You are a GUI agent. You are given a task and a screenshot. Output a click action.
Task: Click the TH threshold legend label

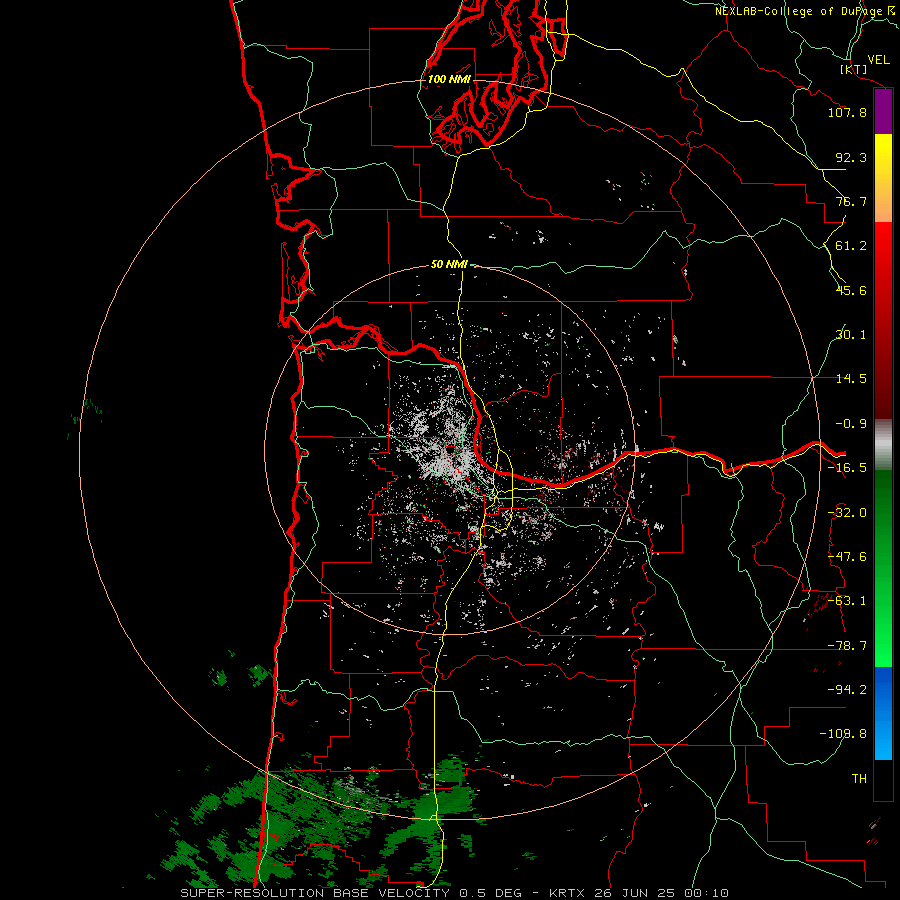[x=859, y=779]
